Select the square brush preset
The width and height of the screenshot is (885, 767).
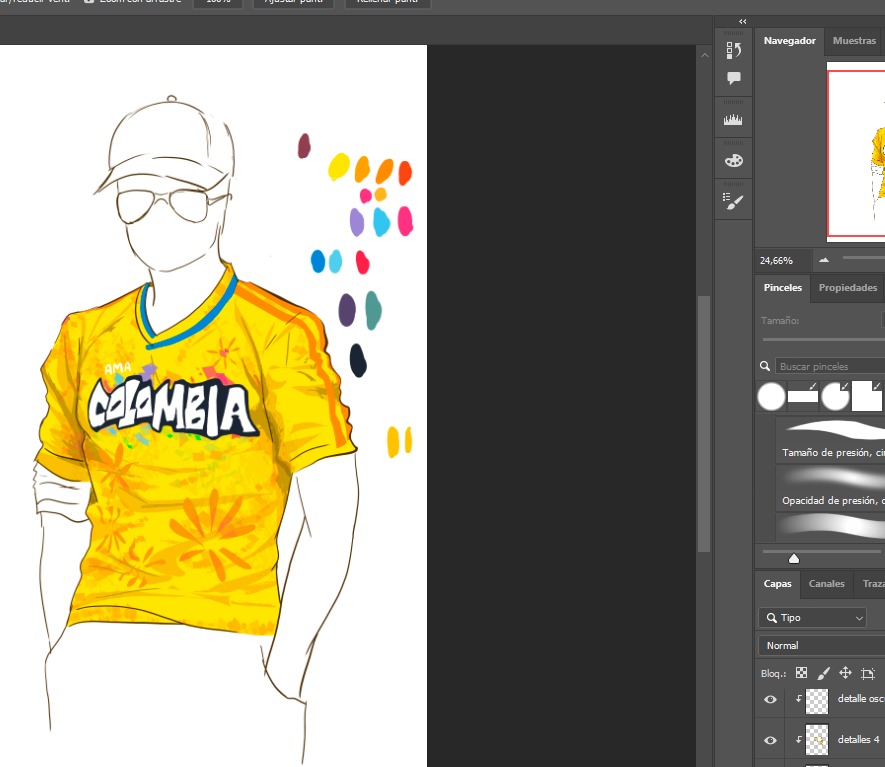(x=867, y=396)
